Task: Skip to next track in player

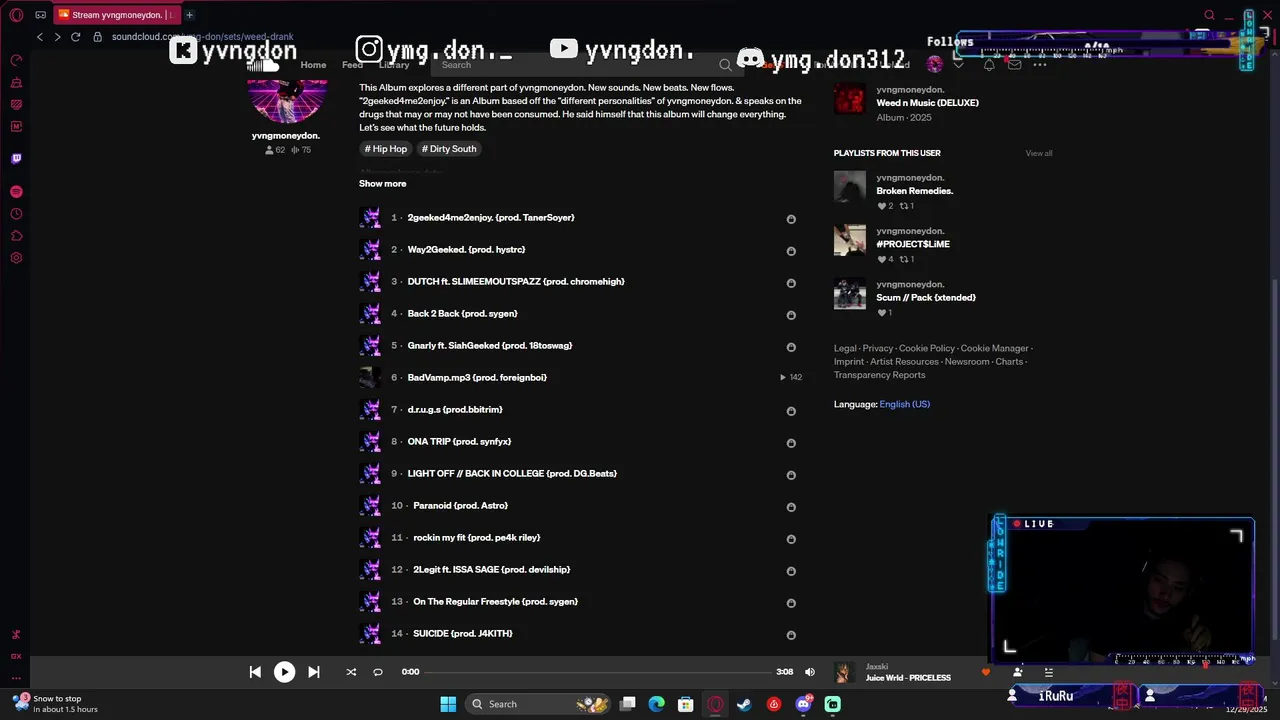Action: (x=313, y=672)
